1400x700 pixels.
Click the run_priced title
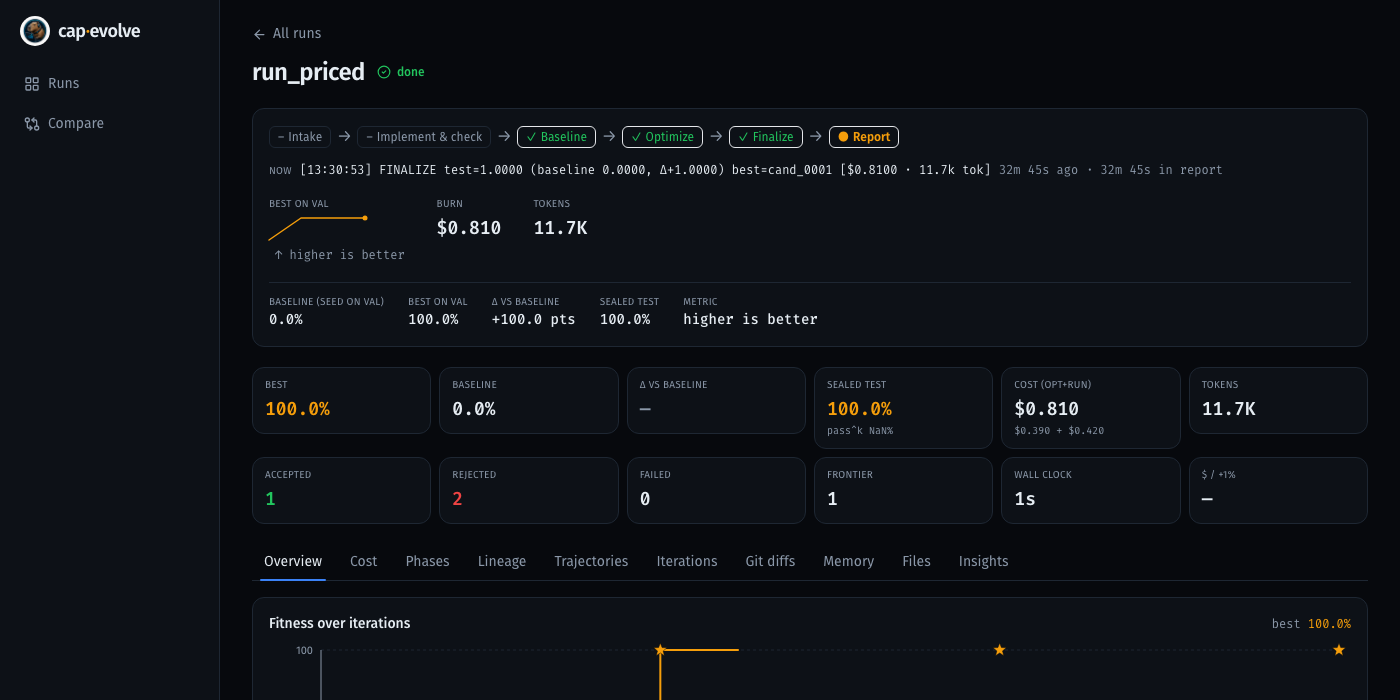tap(309, 72)
